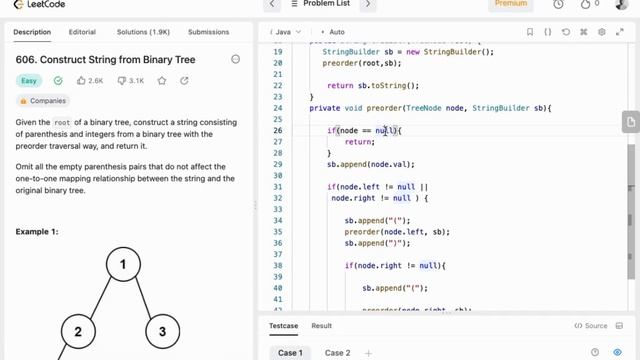Add problem to favorites star
640x360 pixels.
tap(162, 81)
